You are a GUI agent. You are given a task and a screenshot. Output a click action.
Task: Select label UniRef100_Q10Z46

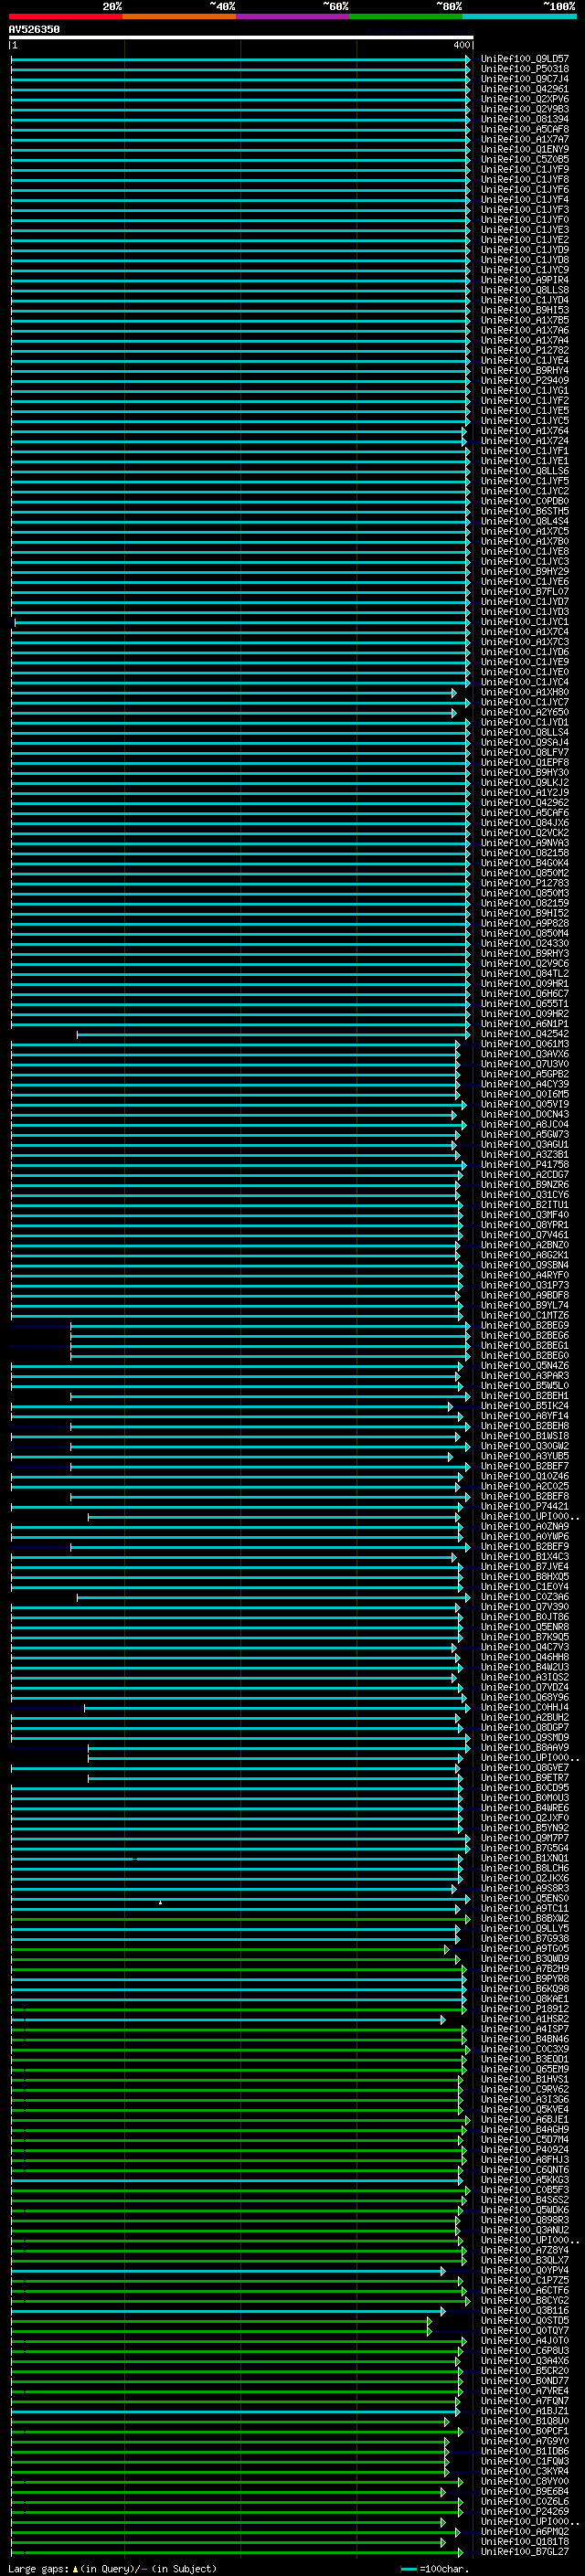[525, 1477]
